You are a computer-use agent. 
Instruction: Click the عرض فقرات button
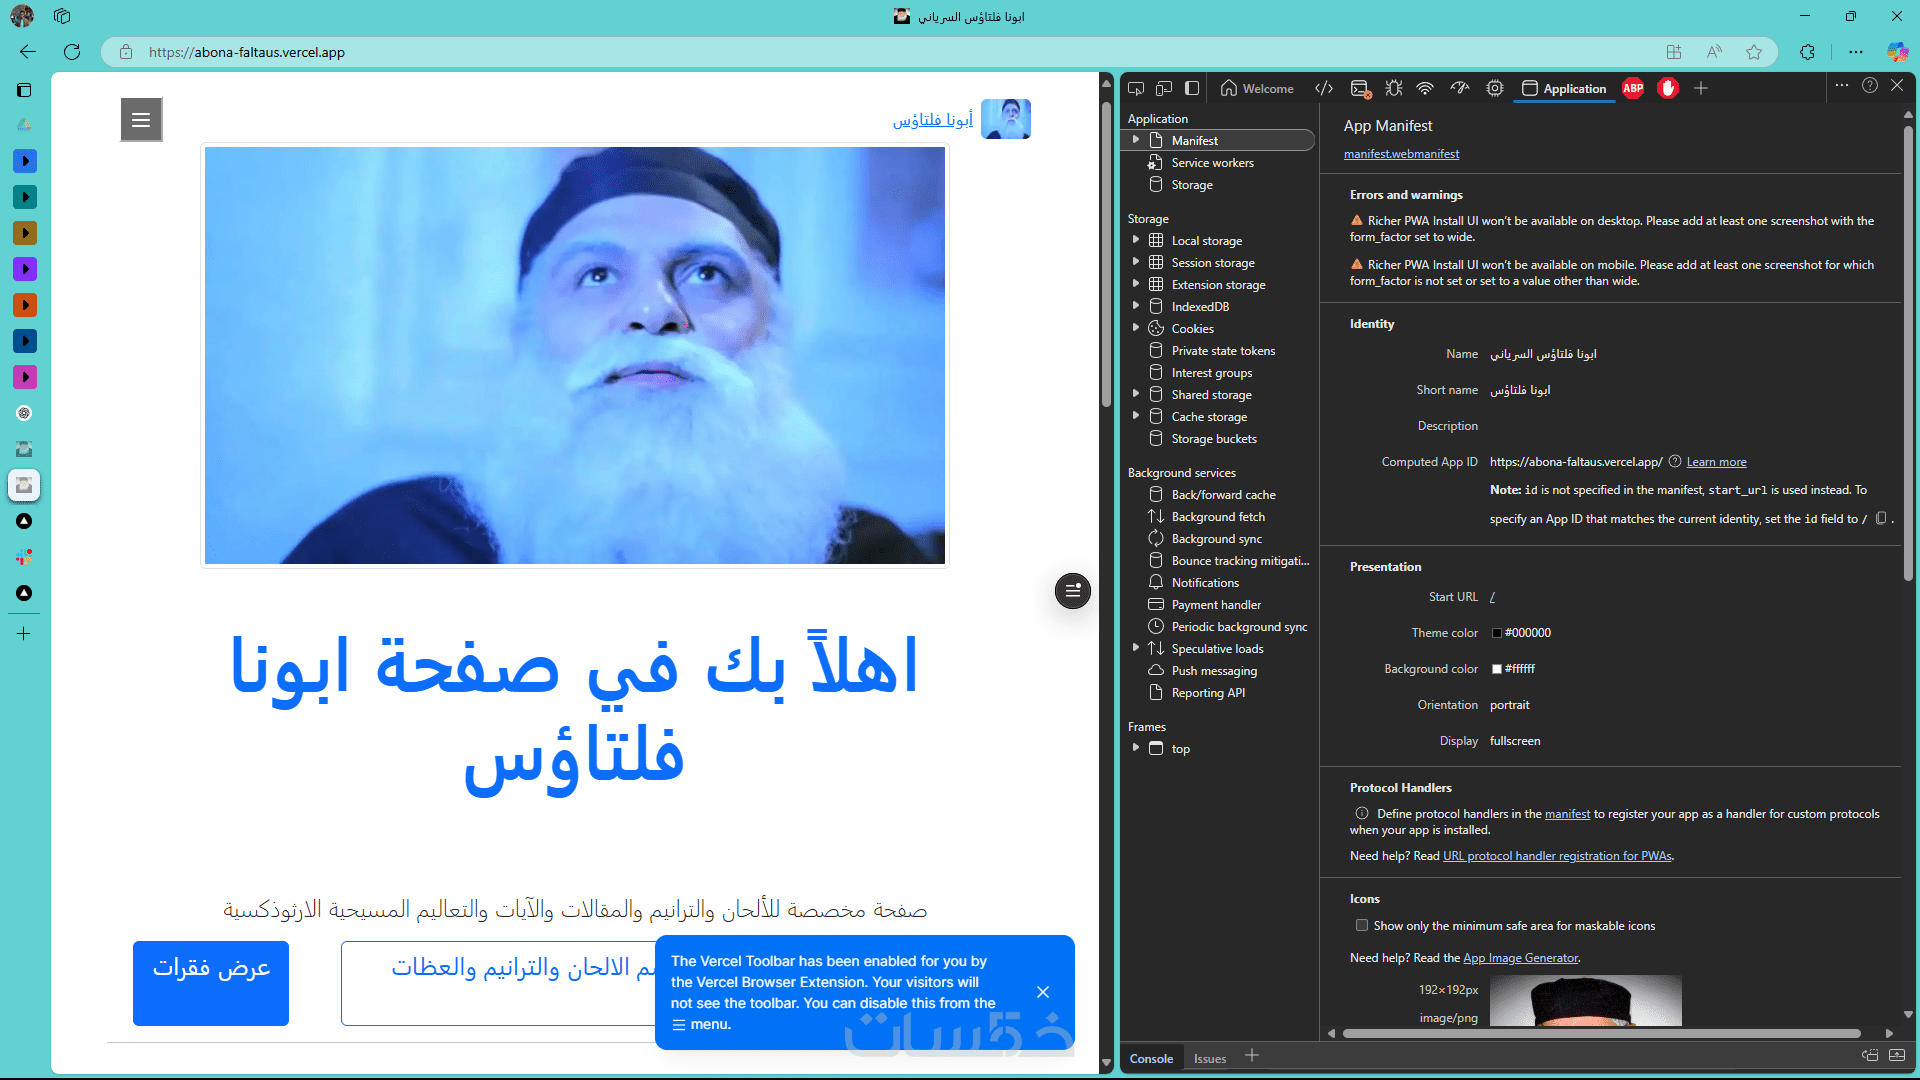(x=211, y=982)
